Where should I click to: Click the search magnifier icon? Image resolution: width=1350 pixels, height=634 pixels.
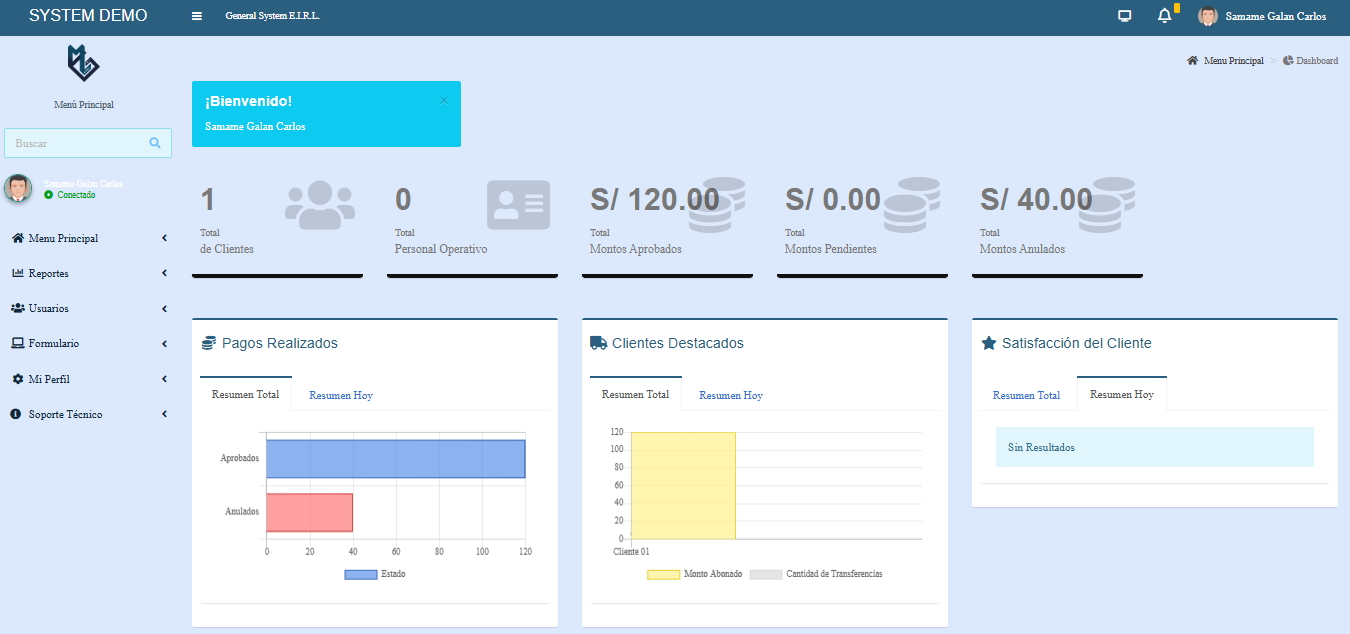155,143
